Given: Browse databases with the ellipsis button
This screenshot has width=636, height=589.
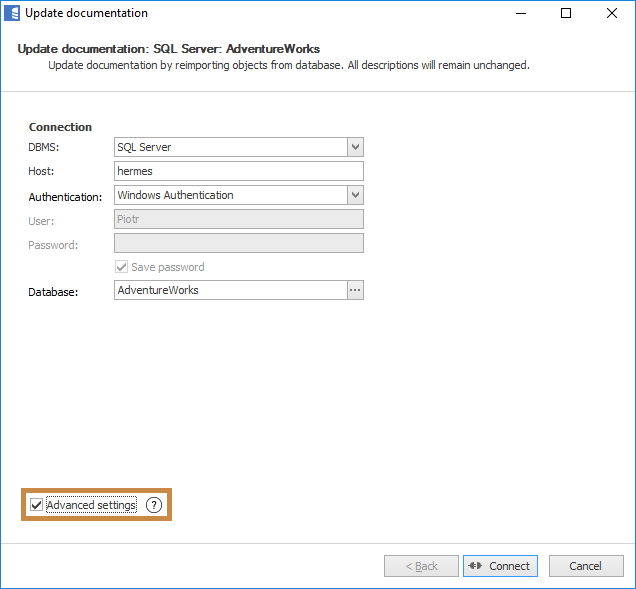Looking at the screenshot, I should coord(355,290).
